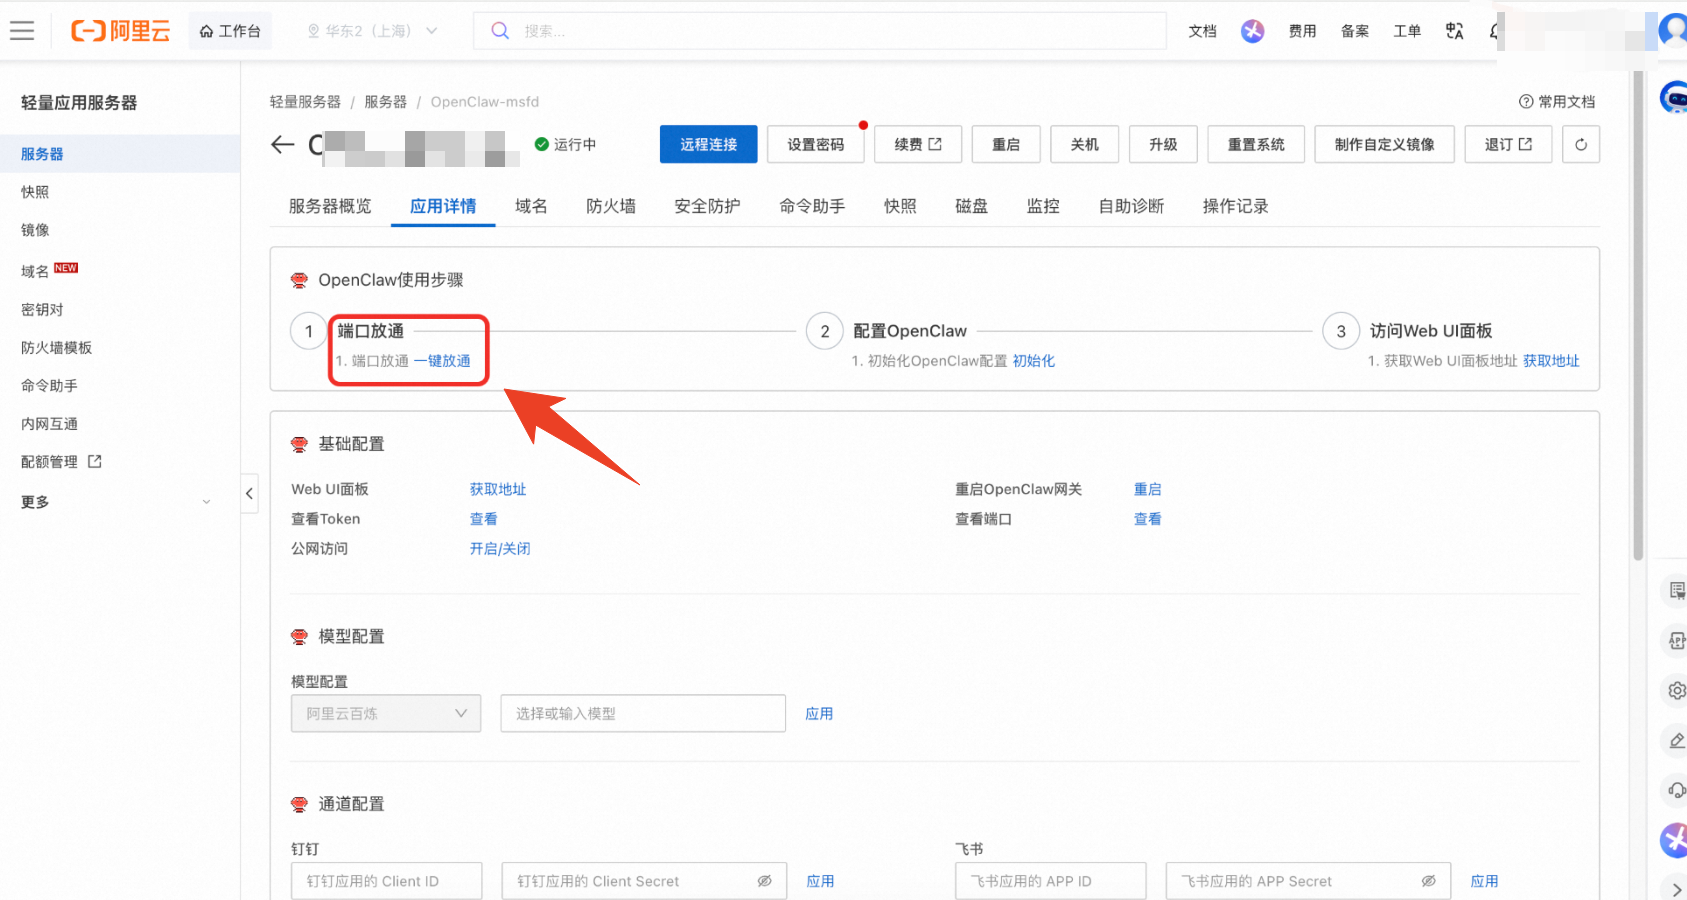Open the 华东2（上海）region dropdown
The image size is (1687, 900).
[x=372, y=31]
